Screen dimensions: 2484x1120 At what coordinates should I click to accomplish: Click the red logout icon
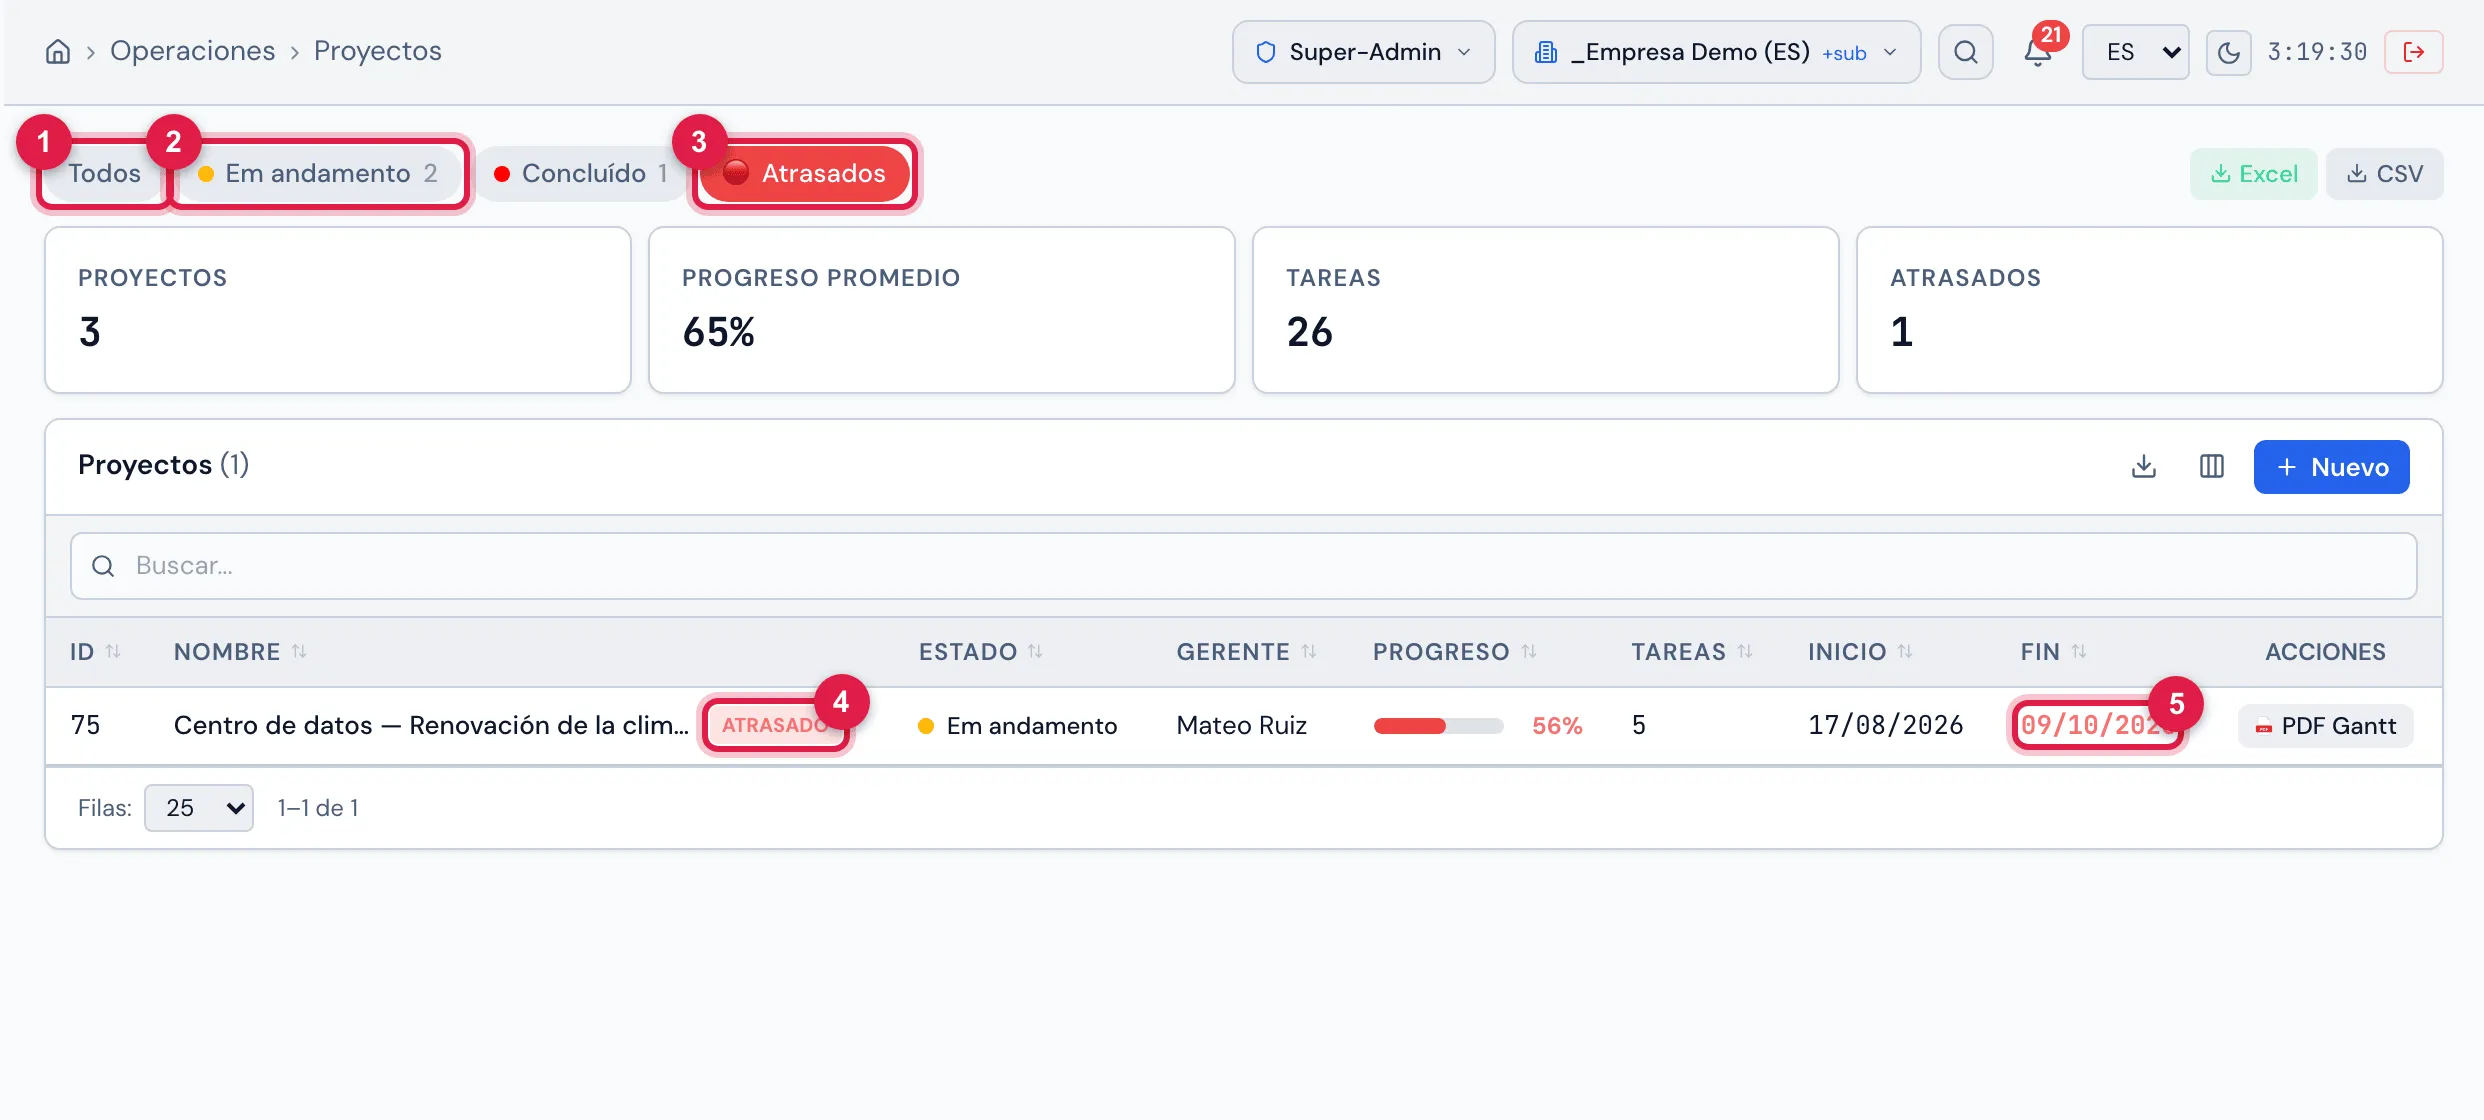2414,52
